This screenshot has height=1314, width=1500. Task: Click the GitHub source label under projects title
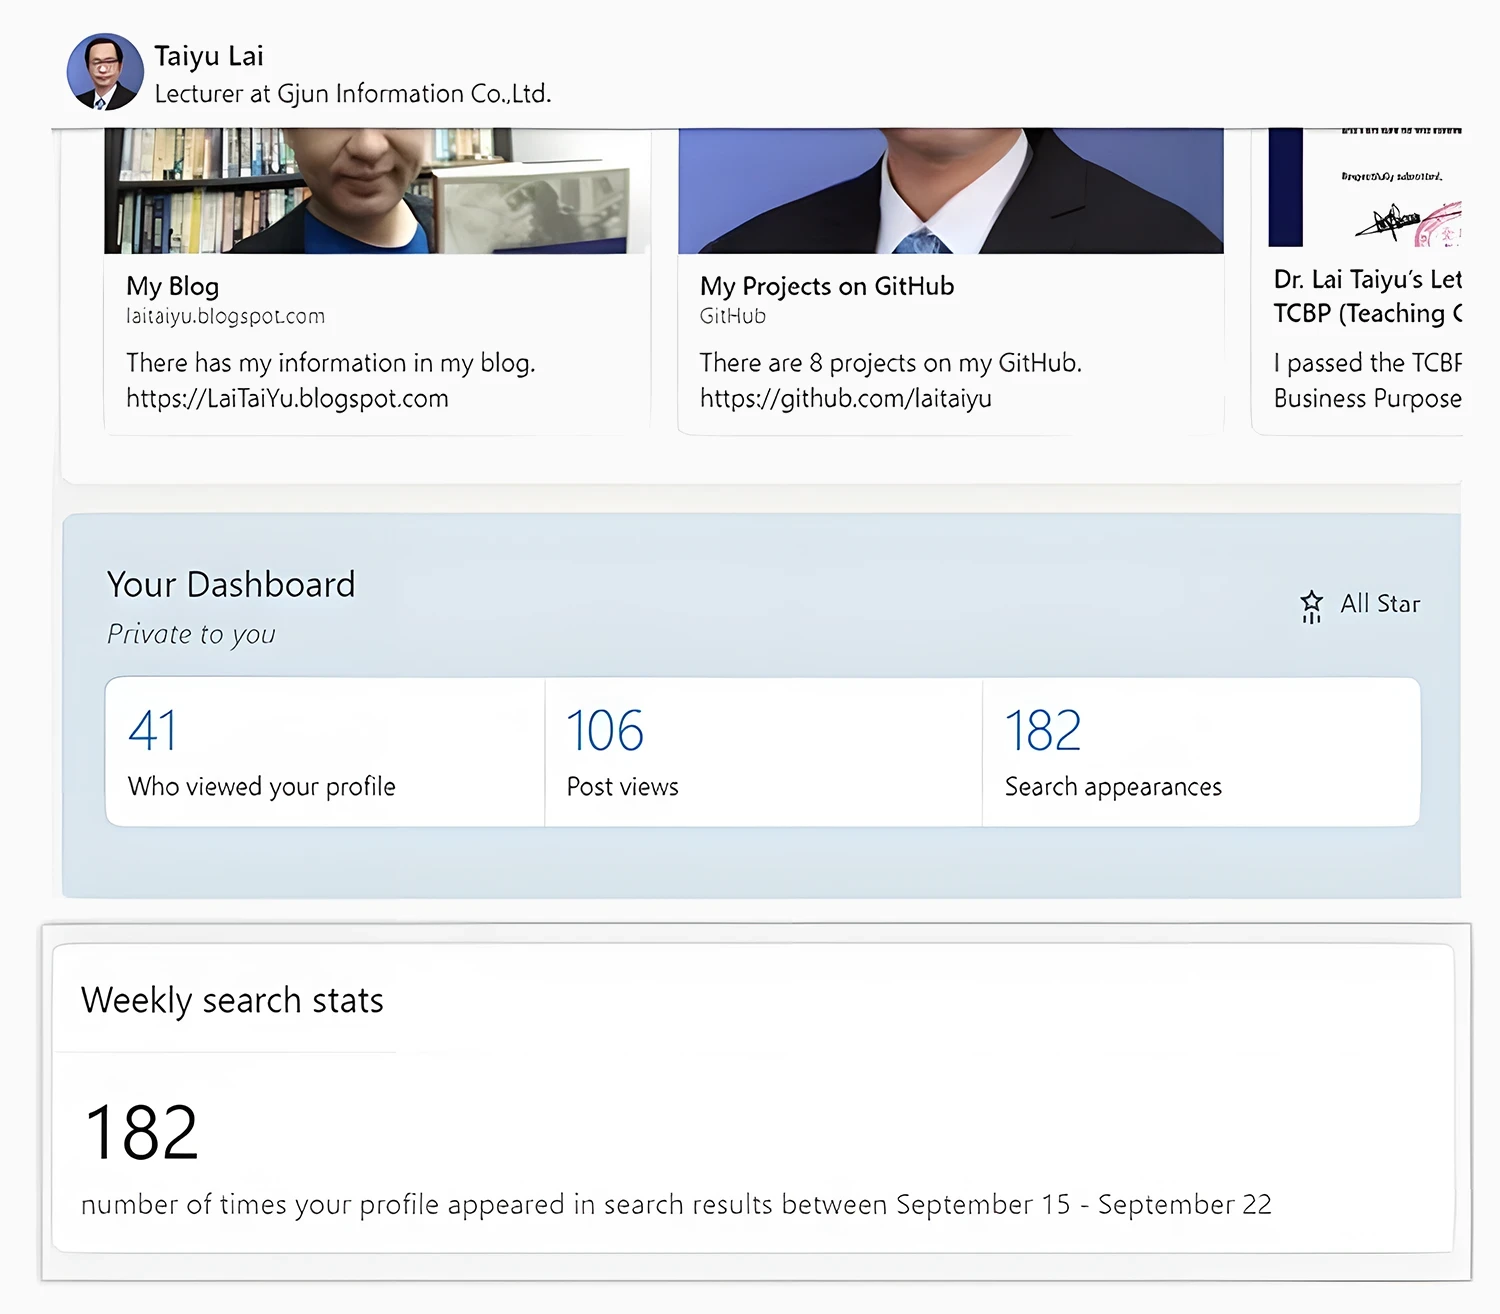tap(732, 317)
